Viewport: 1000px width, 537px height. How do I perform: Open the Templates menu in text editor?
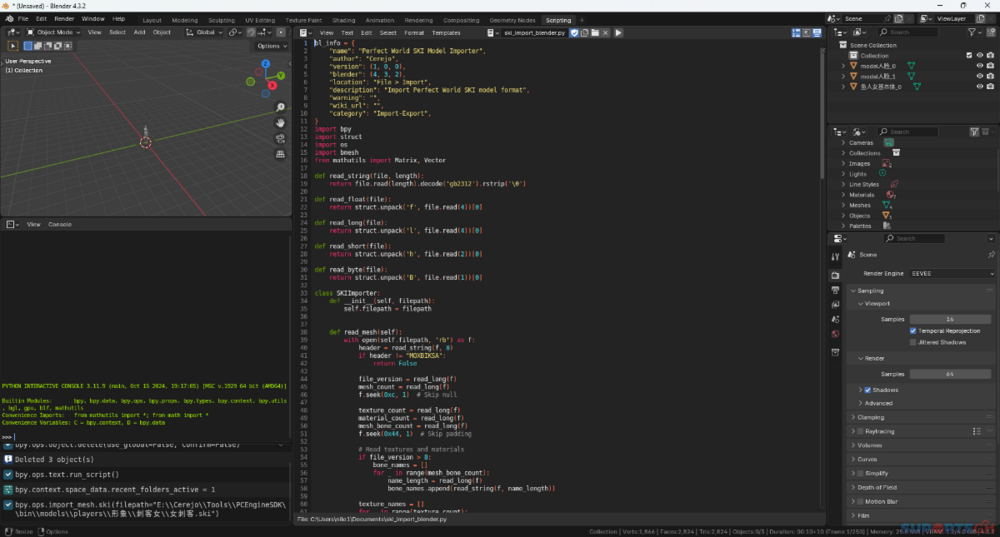click(x=446, y=33)
